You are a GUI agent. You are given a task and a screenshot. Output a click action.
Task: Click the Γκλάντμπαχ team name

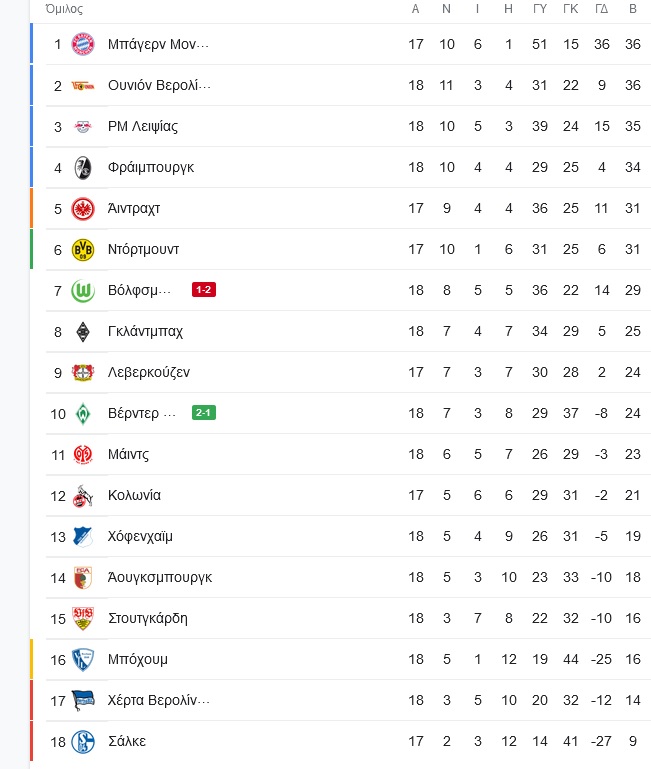[145, 332]
